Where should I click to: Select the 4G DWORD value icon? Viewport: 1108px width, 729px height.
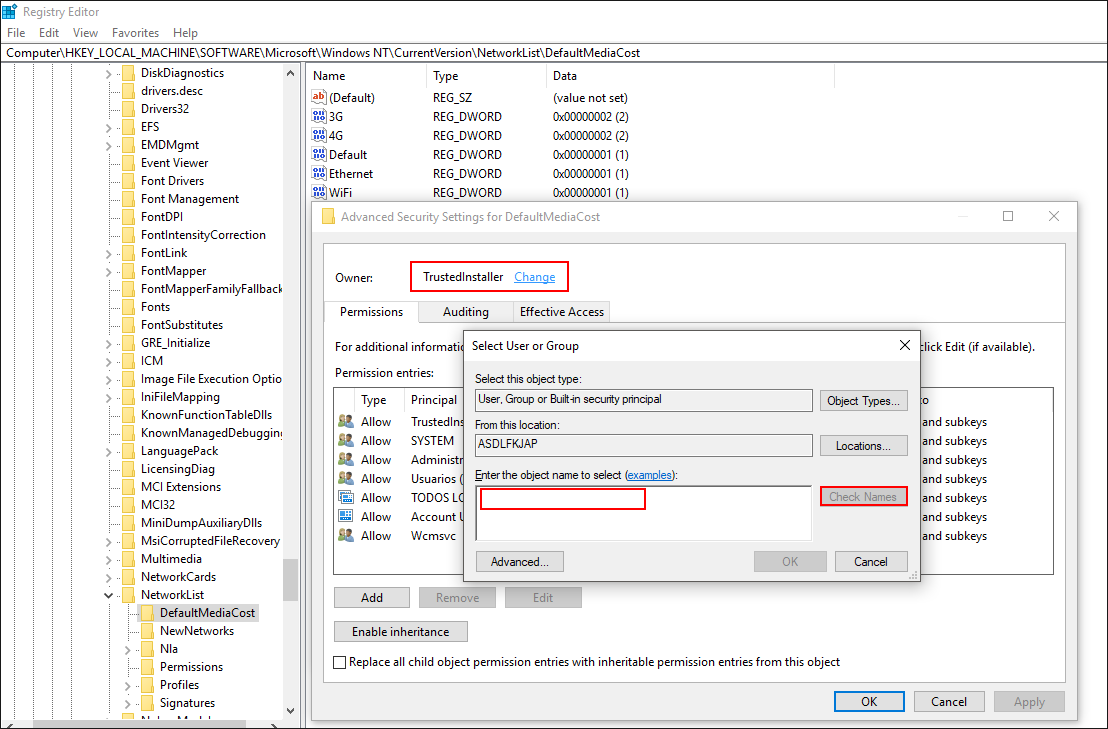point(319,136)
